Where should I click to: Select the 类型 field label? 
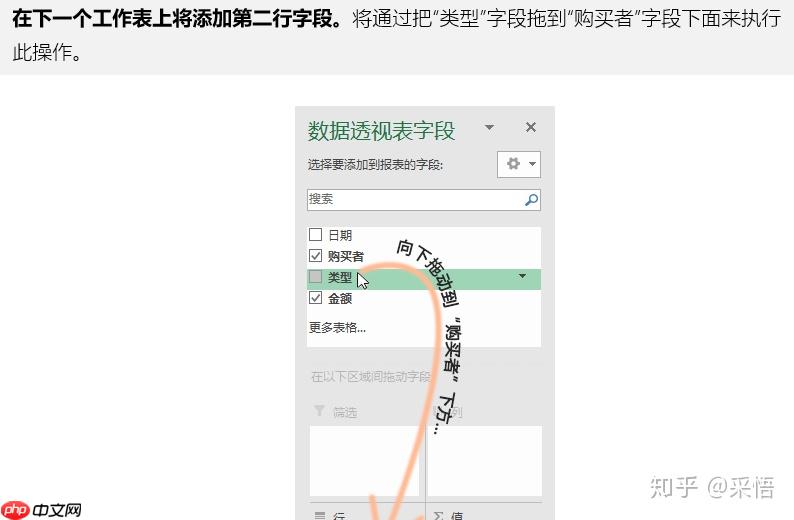339,277
